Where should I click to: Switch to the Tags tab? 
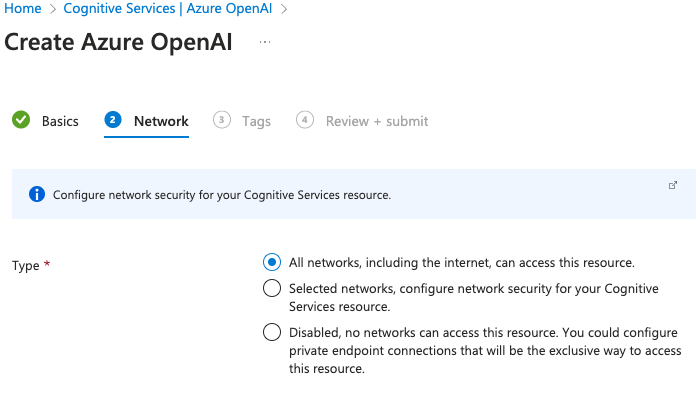256,121
